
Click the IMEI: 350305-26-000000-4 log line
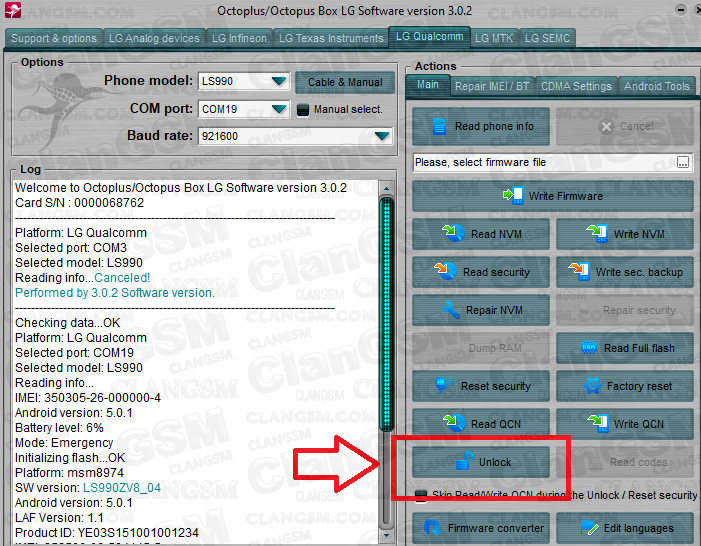88,398
